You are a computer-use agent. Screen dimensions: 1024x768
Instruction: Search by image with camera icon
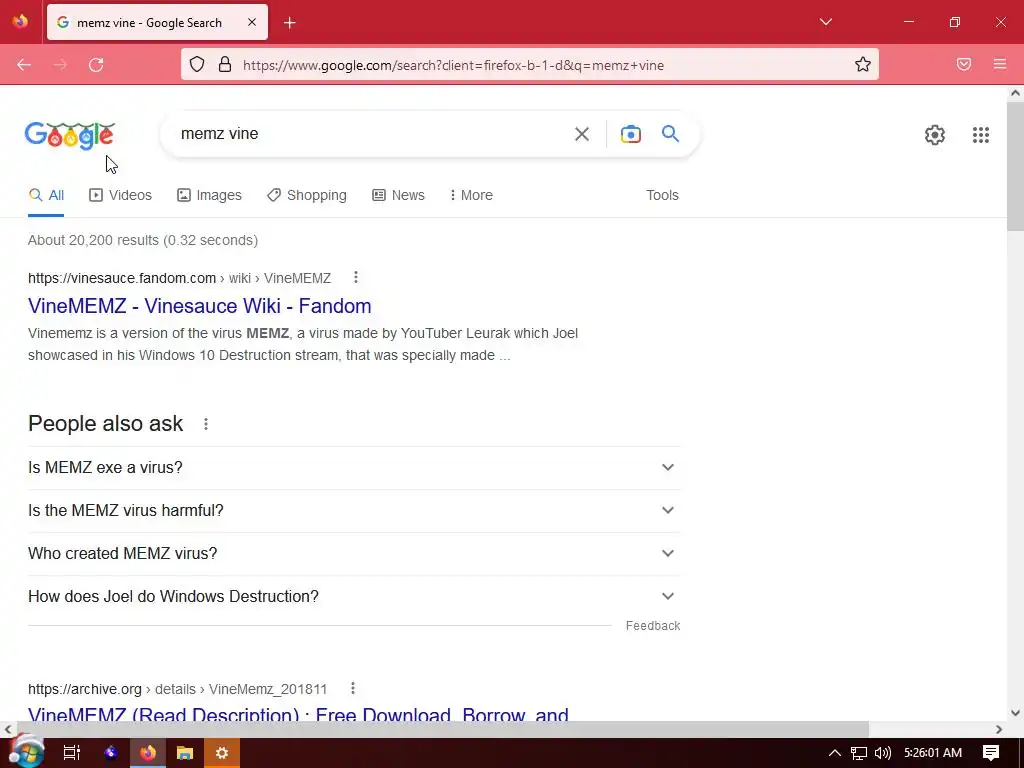631,134
